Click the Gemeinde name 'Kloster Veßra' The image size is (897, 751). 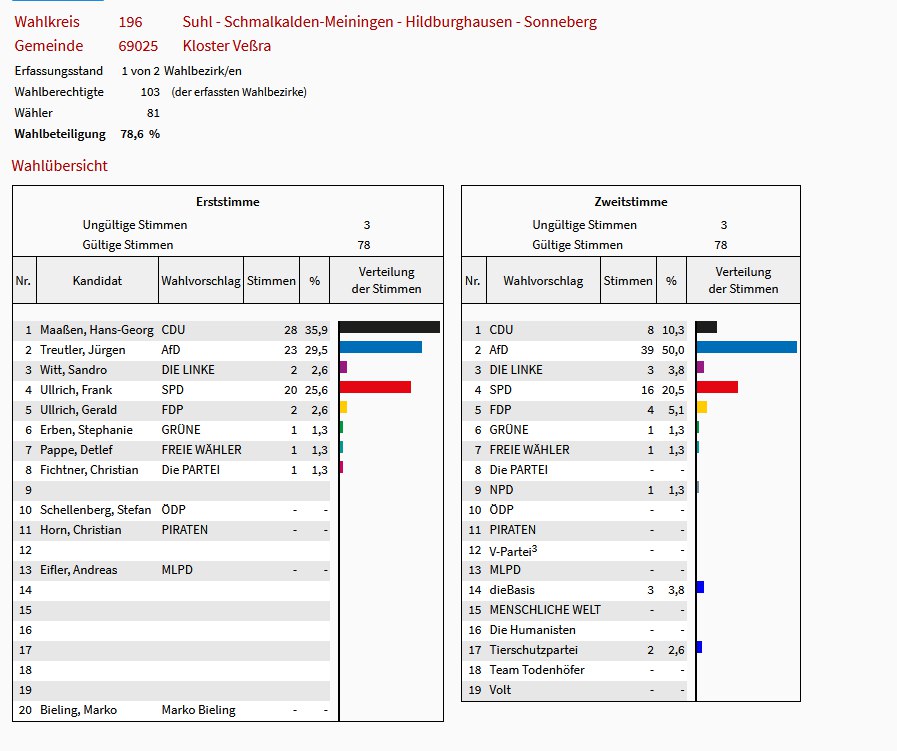pos(227,46)
